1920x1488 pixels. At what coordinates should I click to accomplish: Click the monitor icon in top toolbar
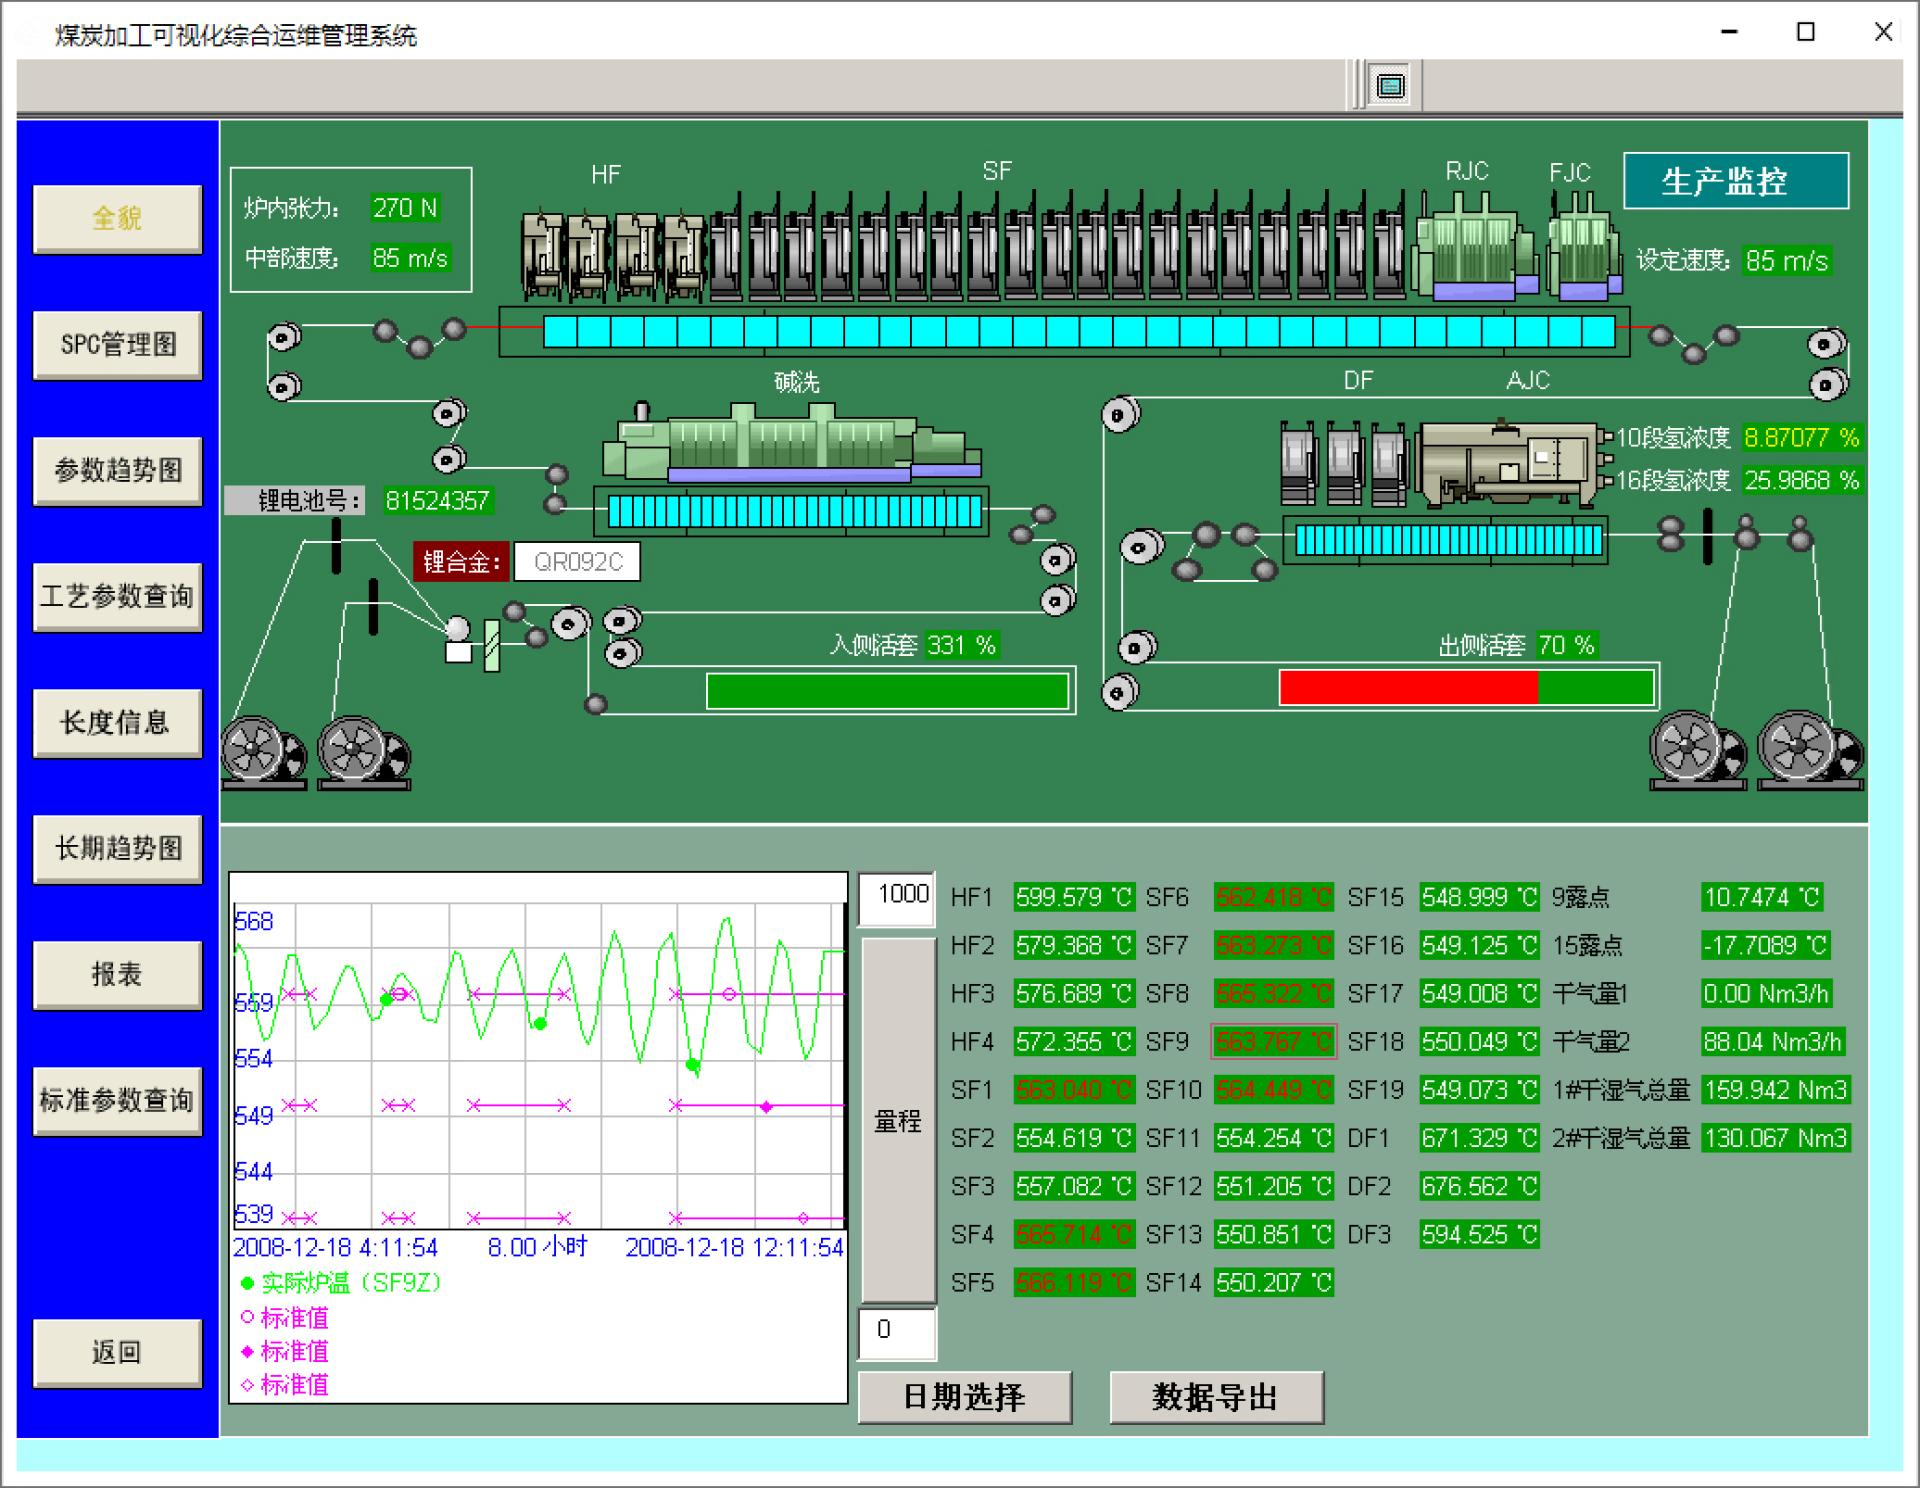(x=1390, y=85)
